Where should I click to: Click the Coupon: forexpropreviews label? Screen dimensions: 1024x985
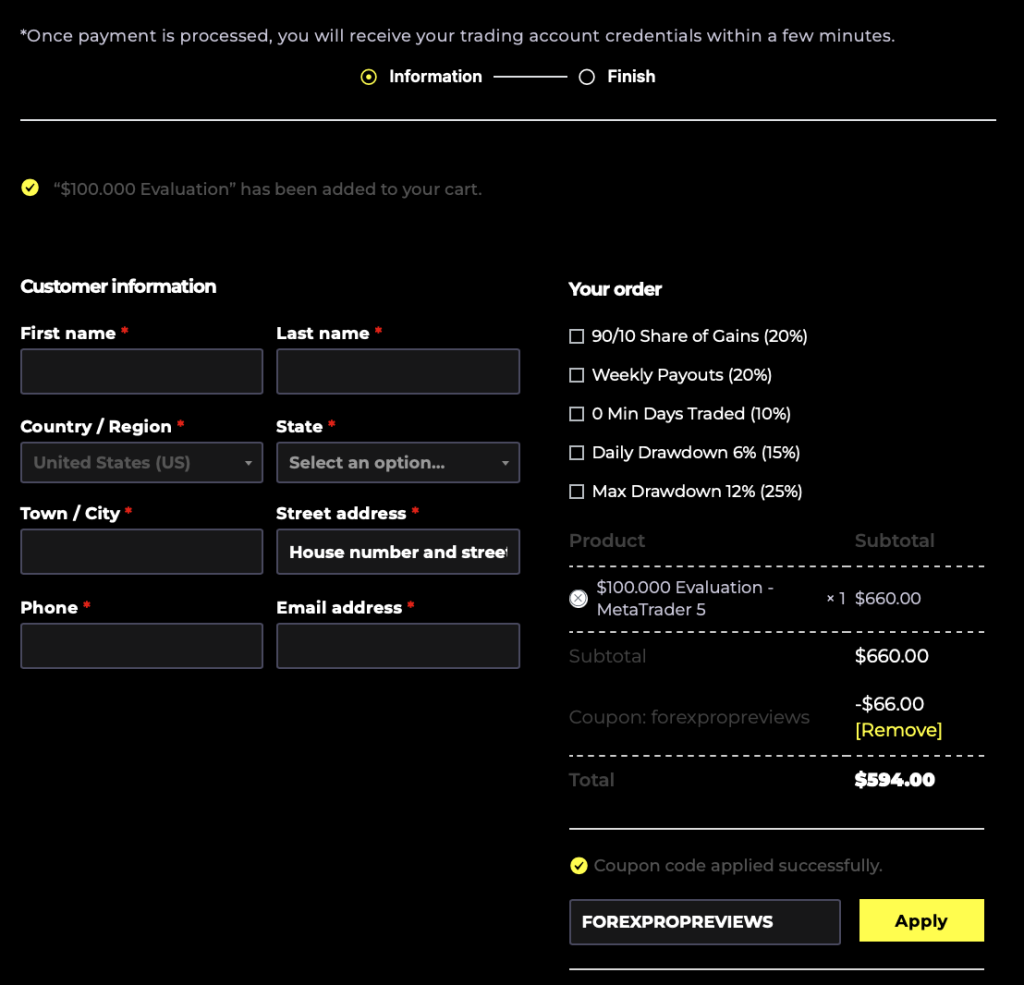click(x=689, y=717)
